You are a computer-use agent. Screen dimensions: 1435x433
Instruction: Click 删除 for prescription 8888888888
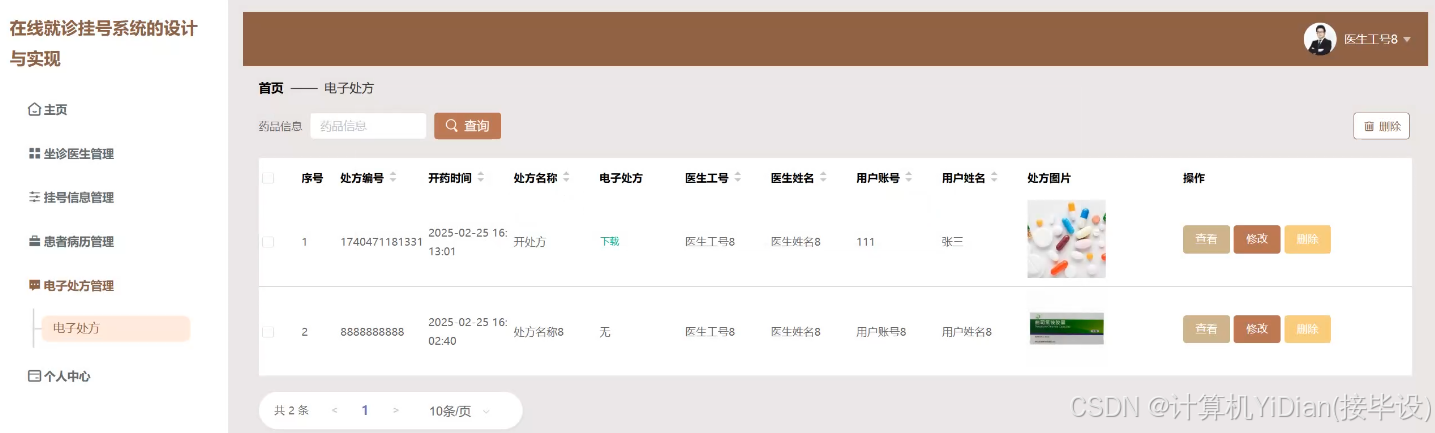(1307, 329)
